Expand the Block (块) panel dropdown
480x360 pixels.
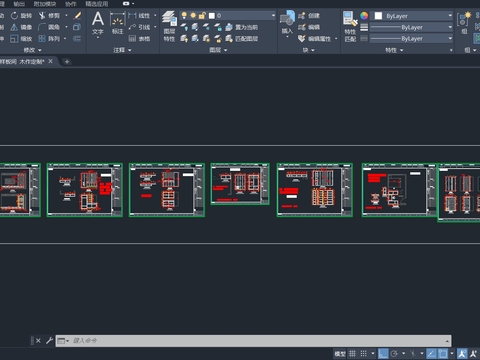[308, 50]
